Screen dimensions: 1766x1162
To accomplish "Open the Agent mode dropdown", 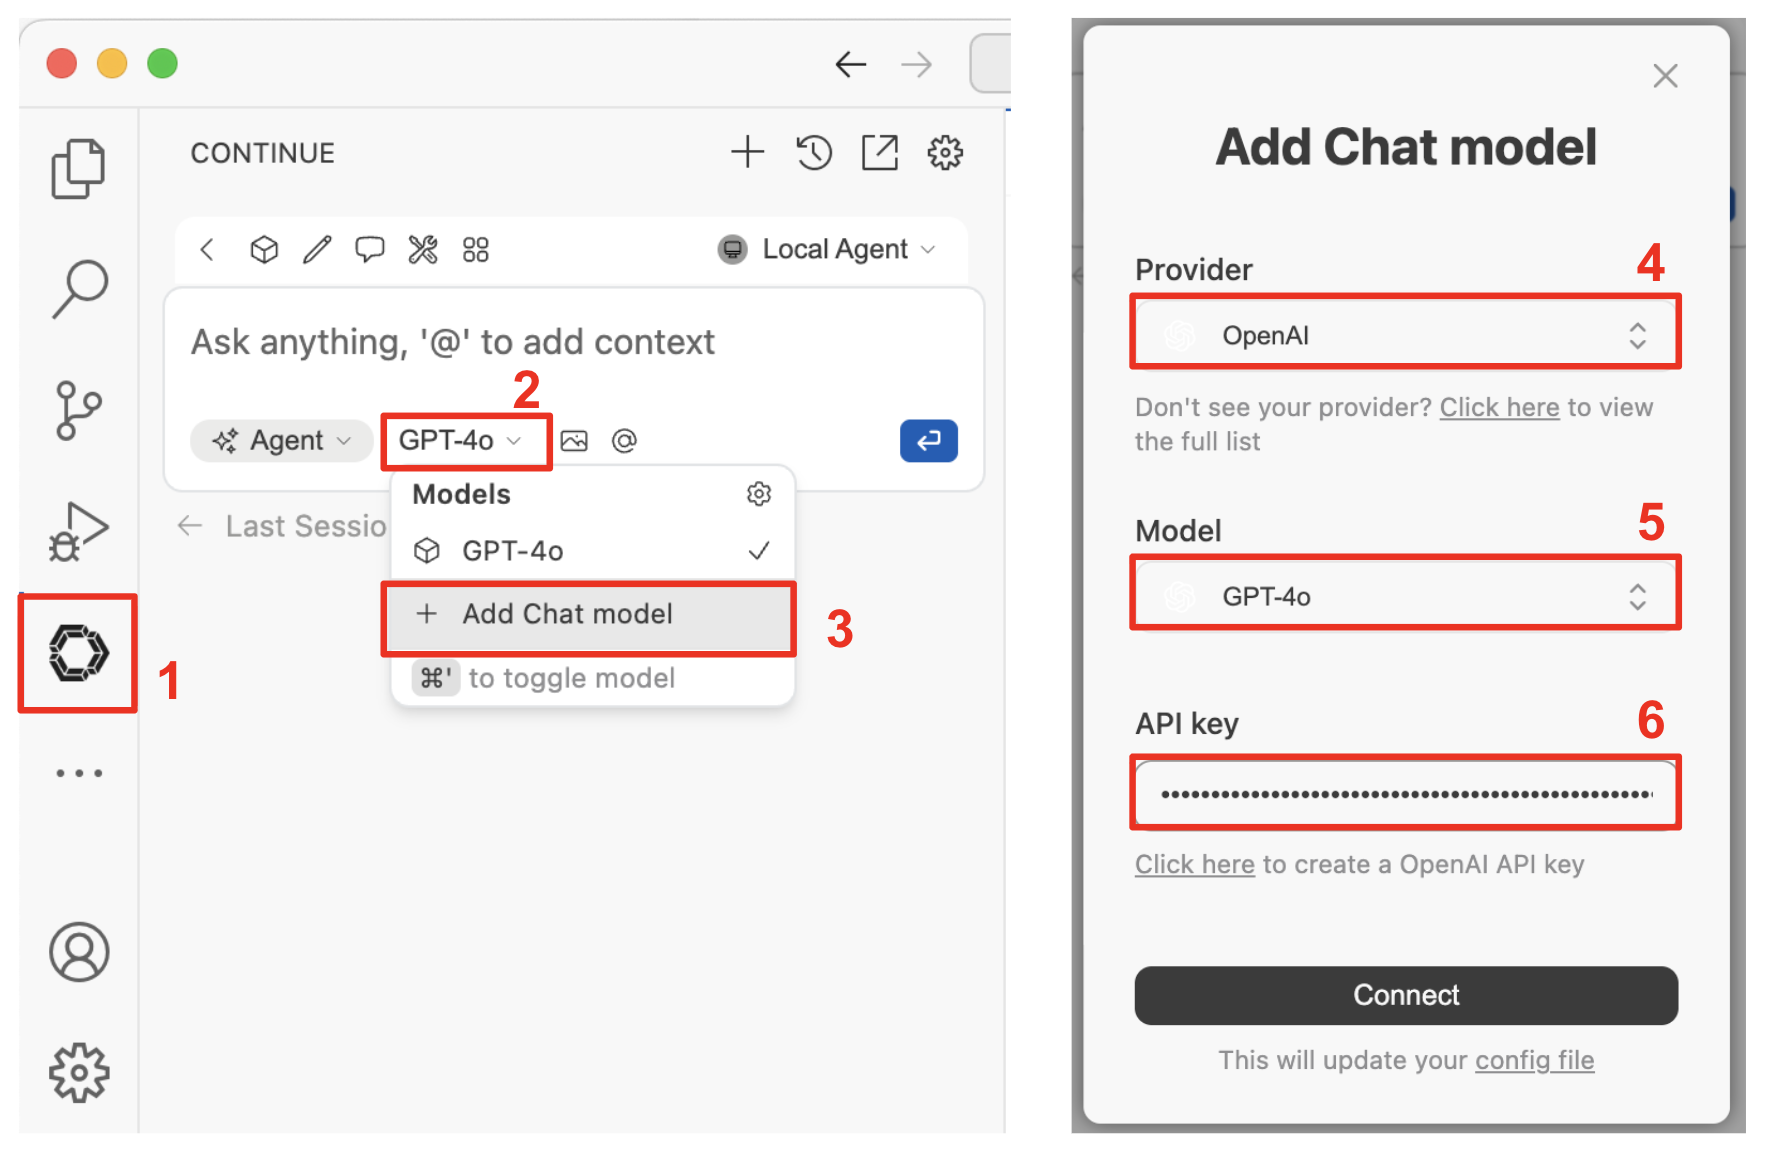I will click(x=280, y=441).
